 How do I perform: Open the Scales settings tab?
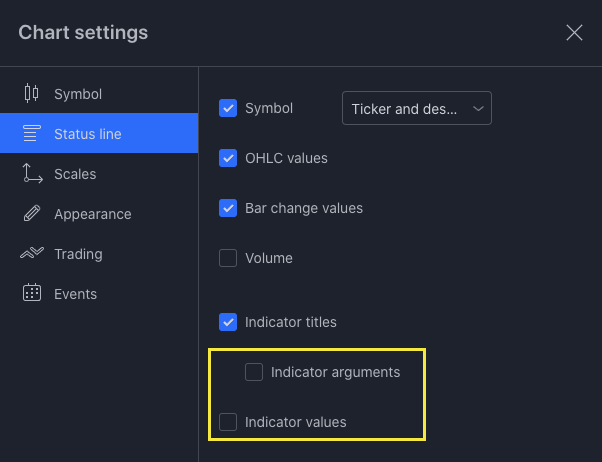tap(75, 174)
